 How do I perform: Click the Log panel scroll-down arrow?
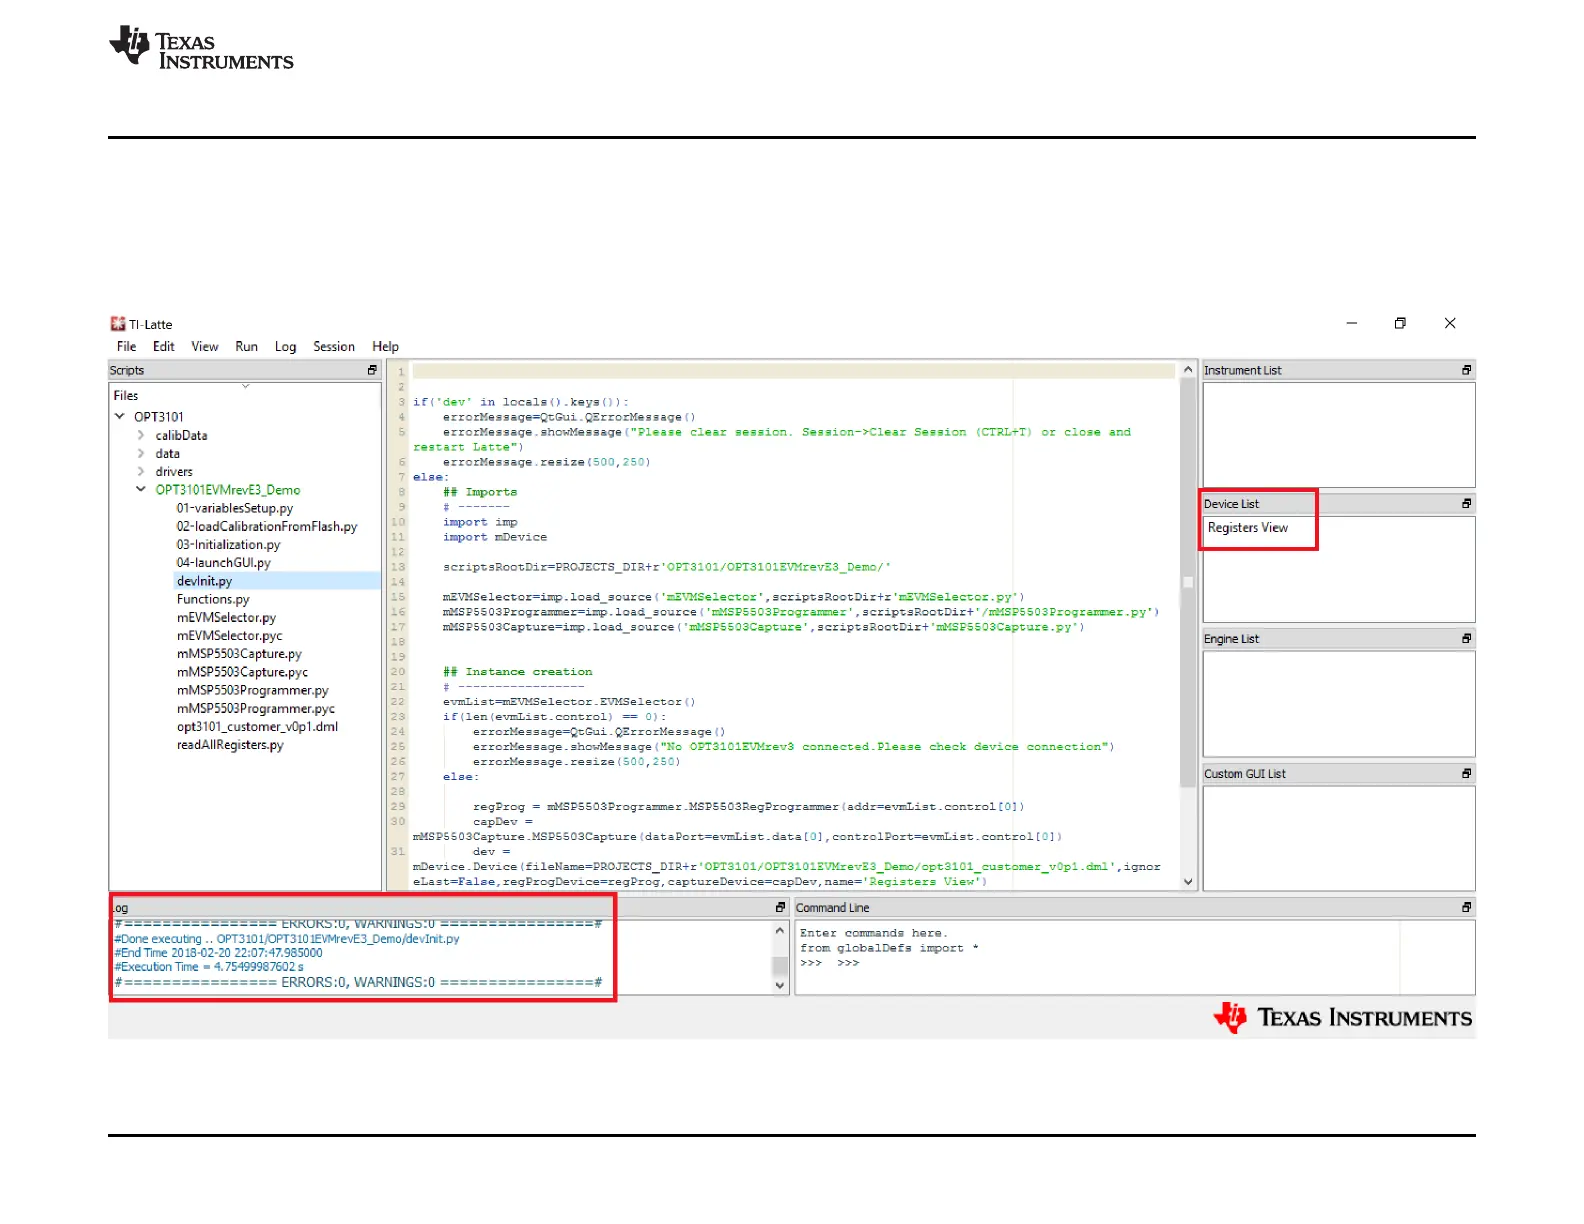780,985
